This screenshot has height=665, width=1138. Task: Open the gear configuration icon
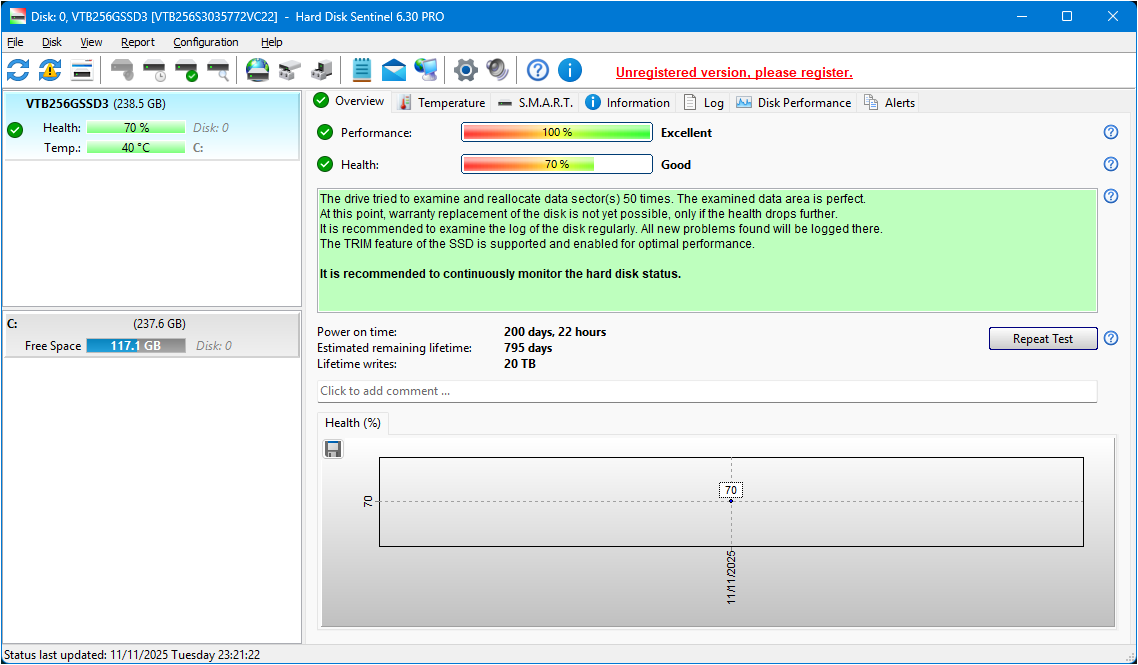466,70
